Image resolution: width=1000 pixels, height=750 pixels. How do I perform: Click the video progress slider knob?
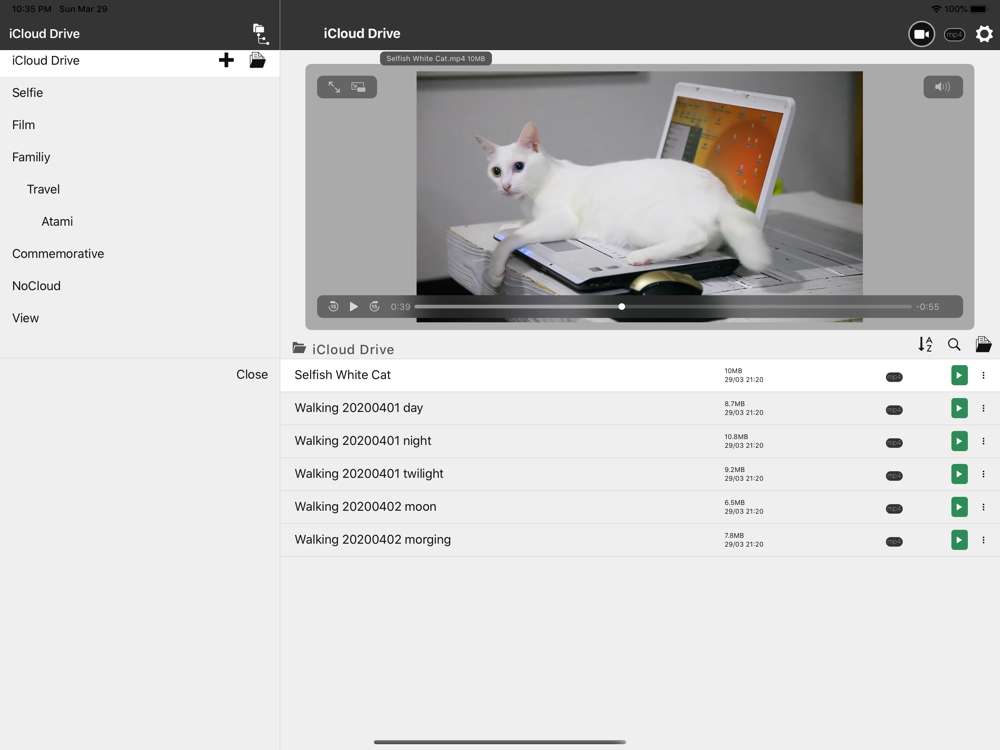(622, 307)
